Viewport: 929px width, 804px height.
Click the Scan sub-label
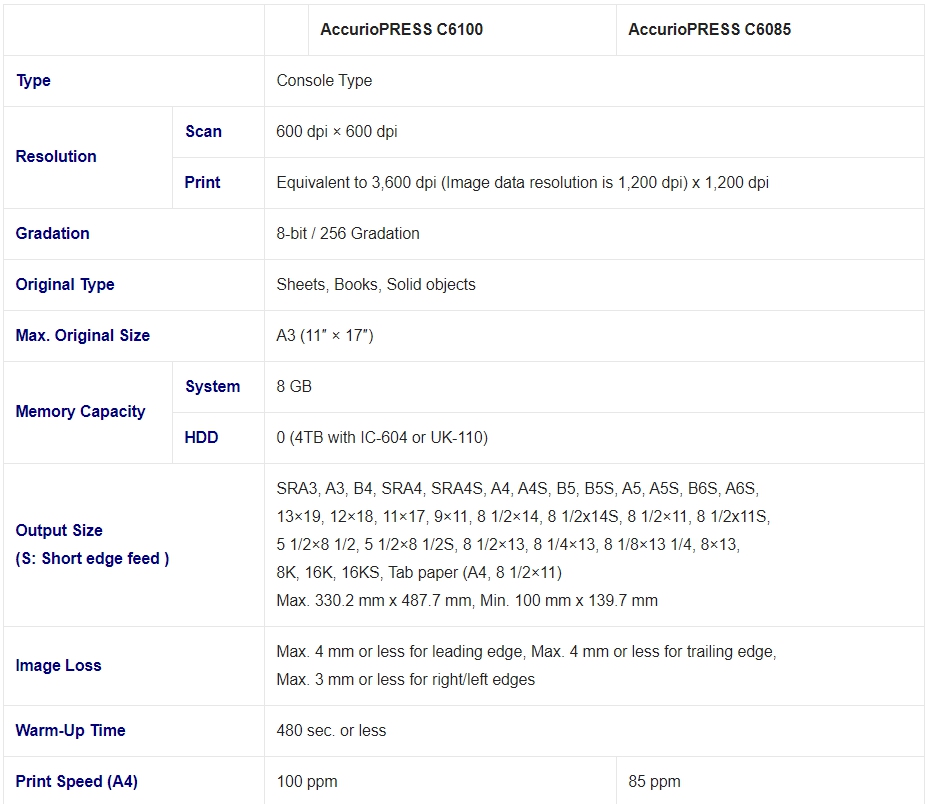[203, 132]
